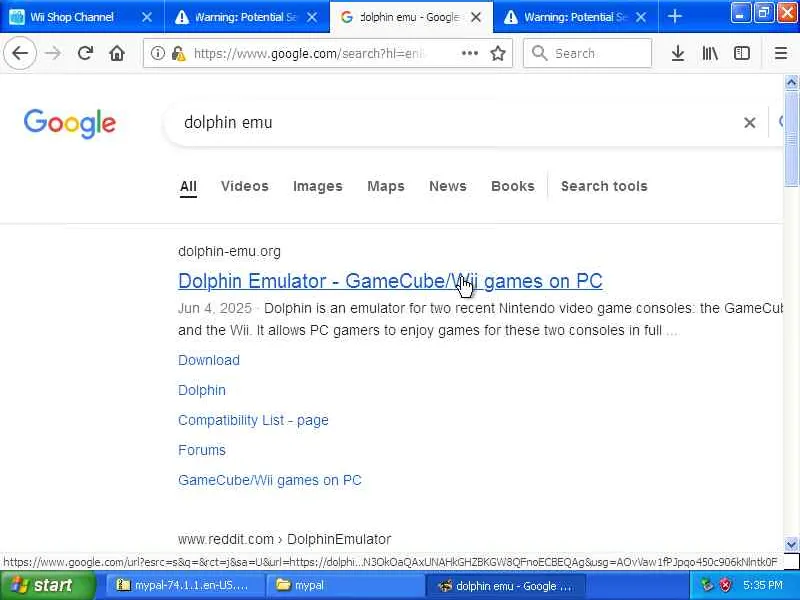Image resolution: width=800 pixels, height=600 pixels.
Task: Reload the current page
Action: [85, 53]
